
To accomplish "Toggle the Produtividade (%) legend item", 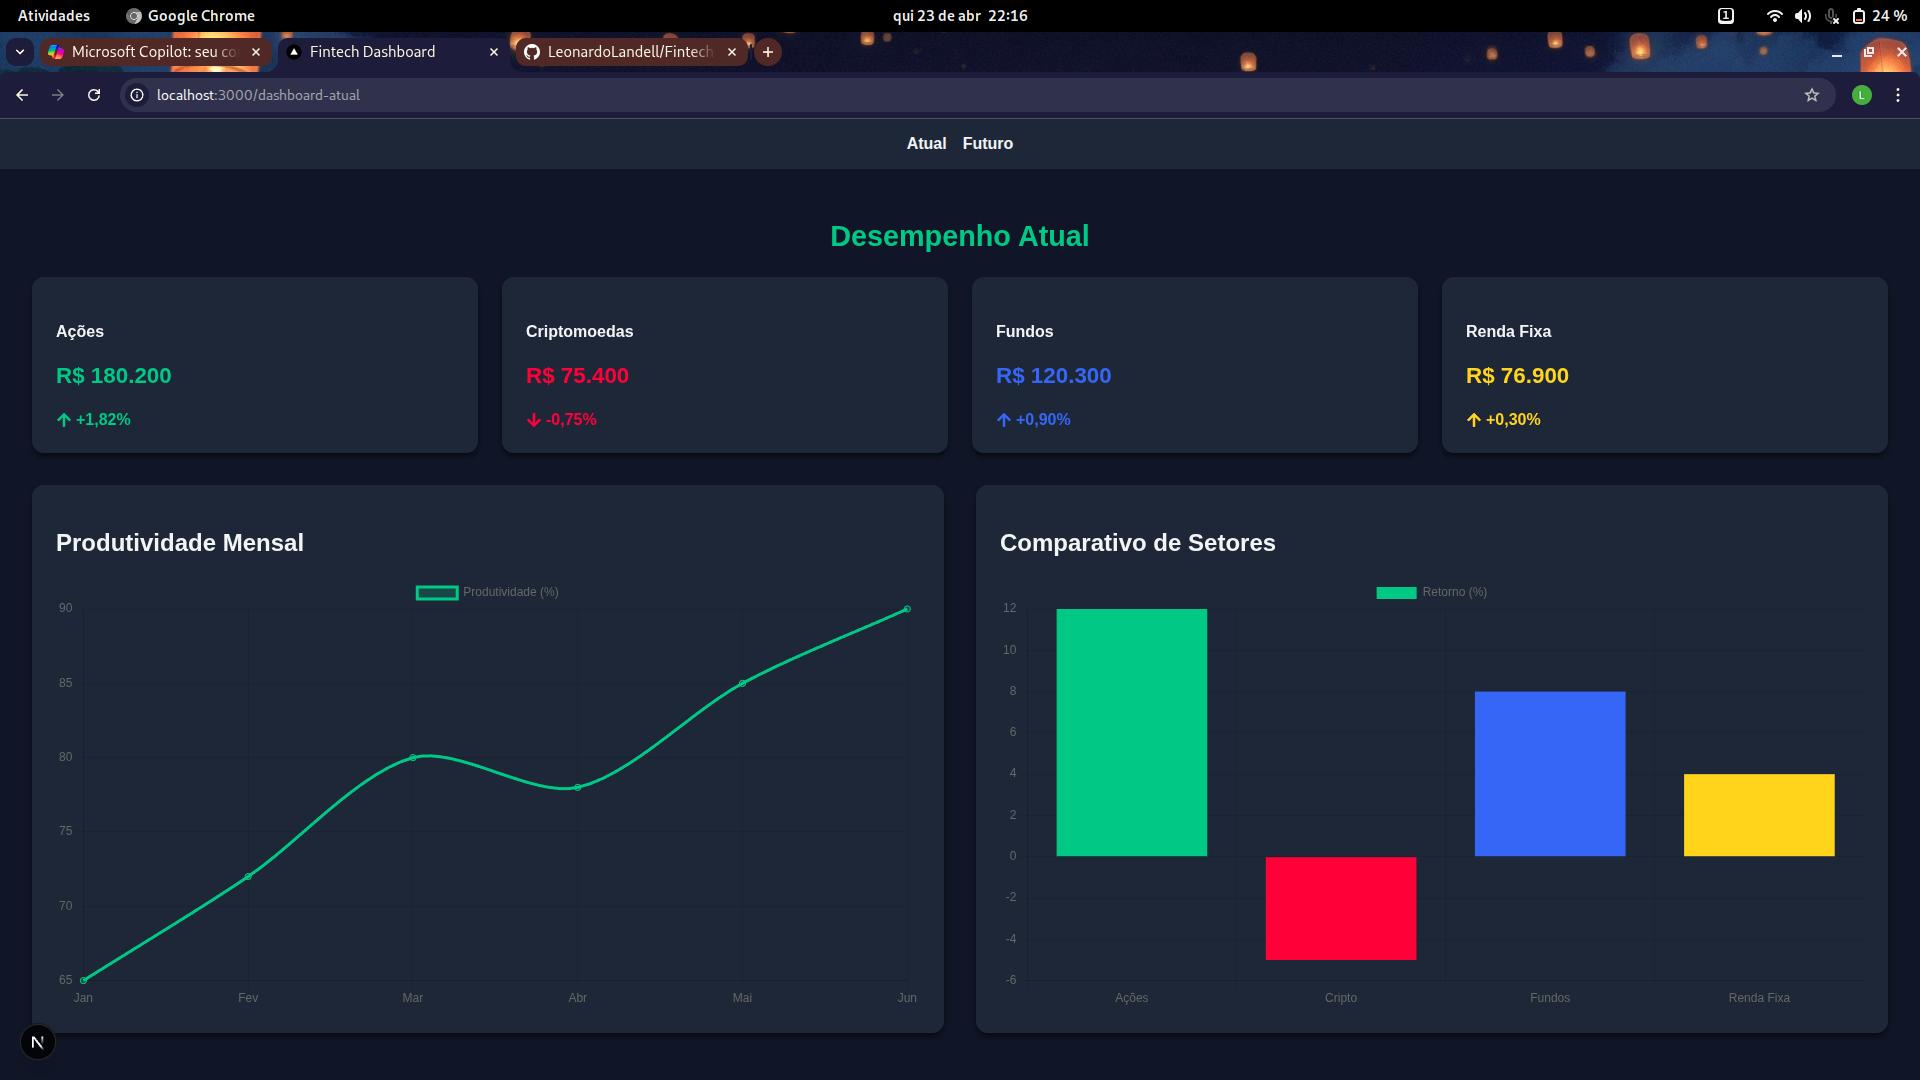I will point(488,592).
